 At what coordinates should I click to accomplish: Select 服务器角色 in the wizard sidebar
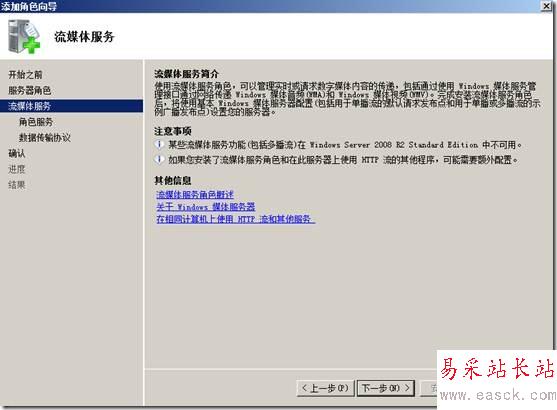pos(29,90)
